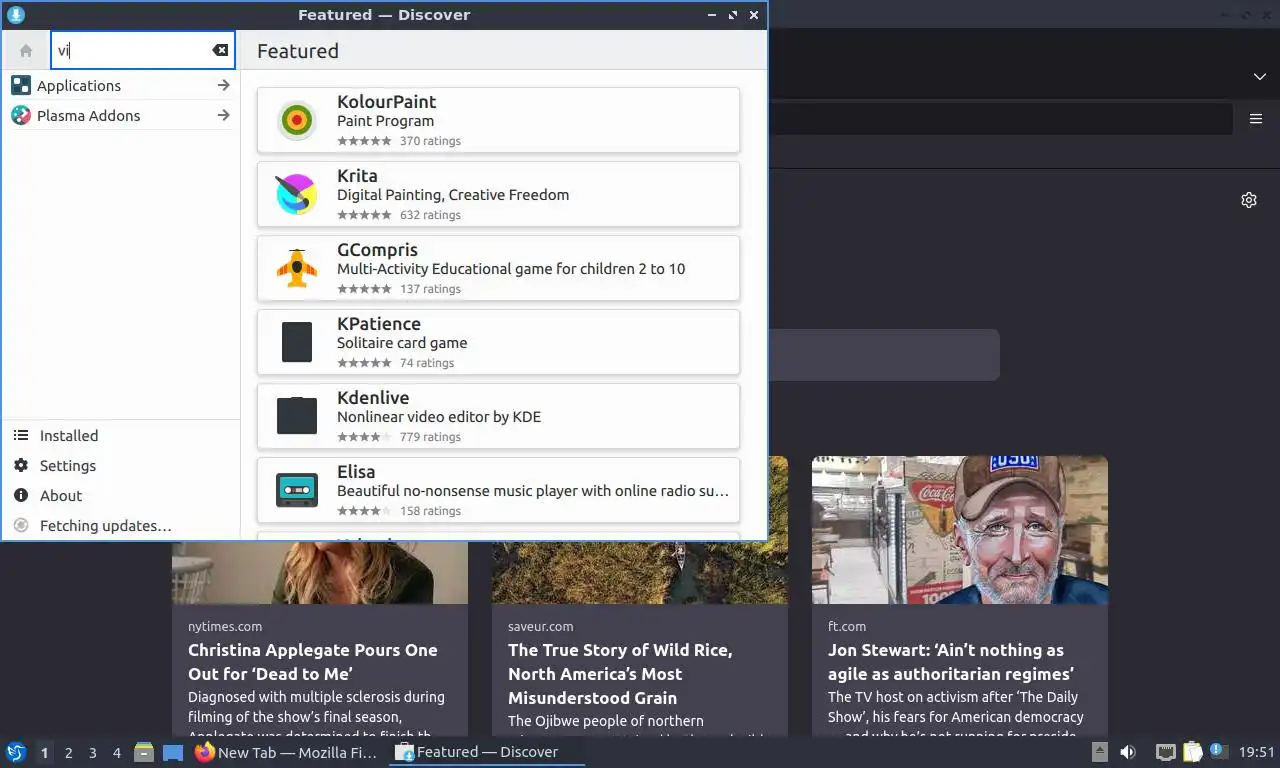Expand Firefox tab list chevron
Image resolution: width=1280 pixels, height=768 pixels.
1260,77
